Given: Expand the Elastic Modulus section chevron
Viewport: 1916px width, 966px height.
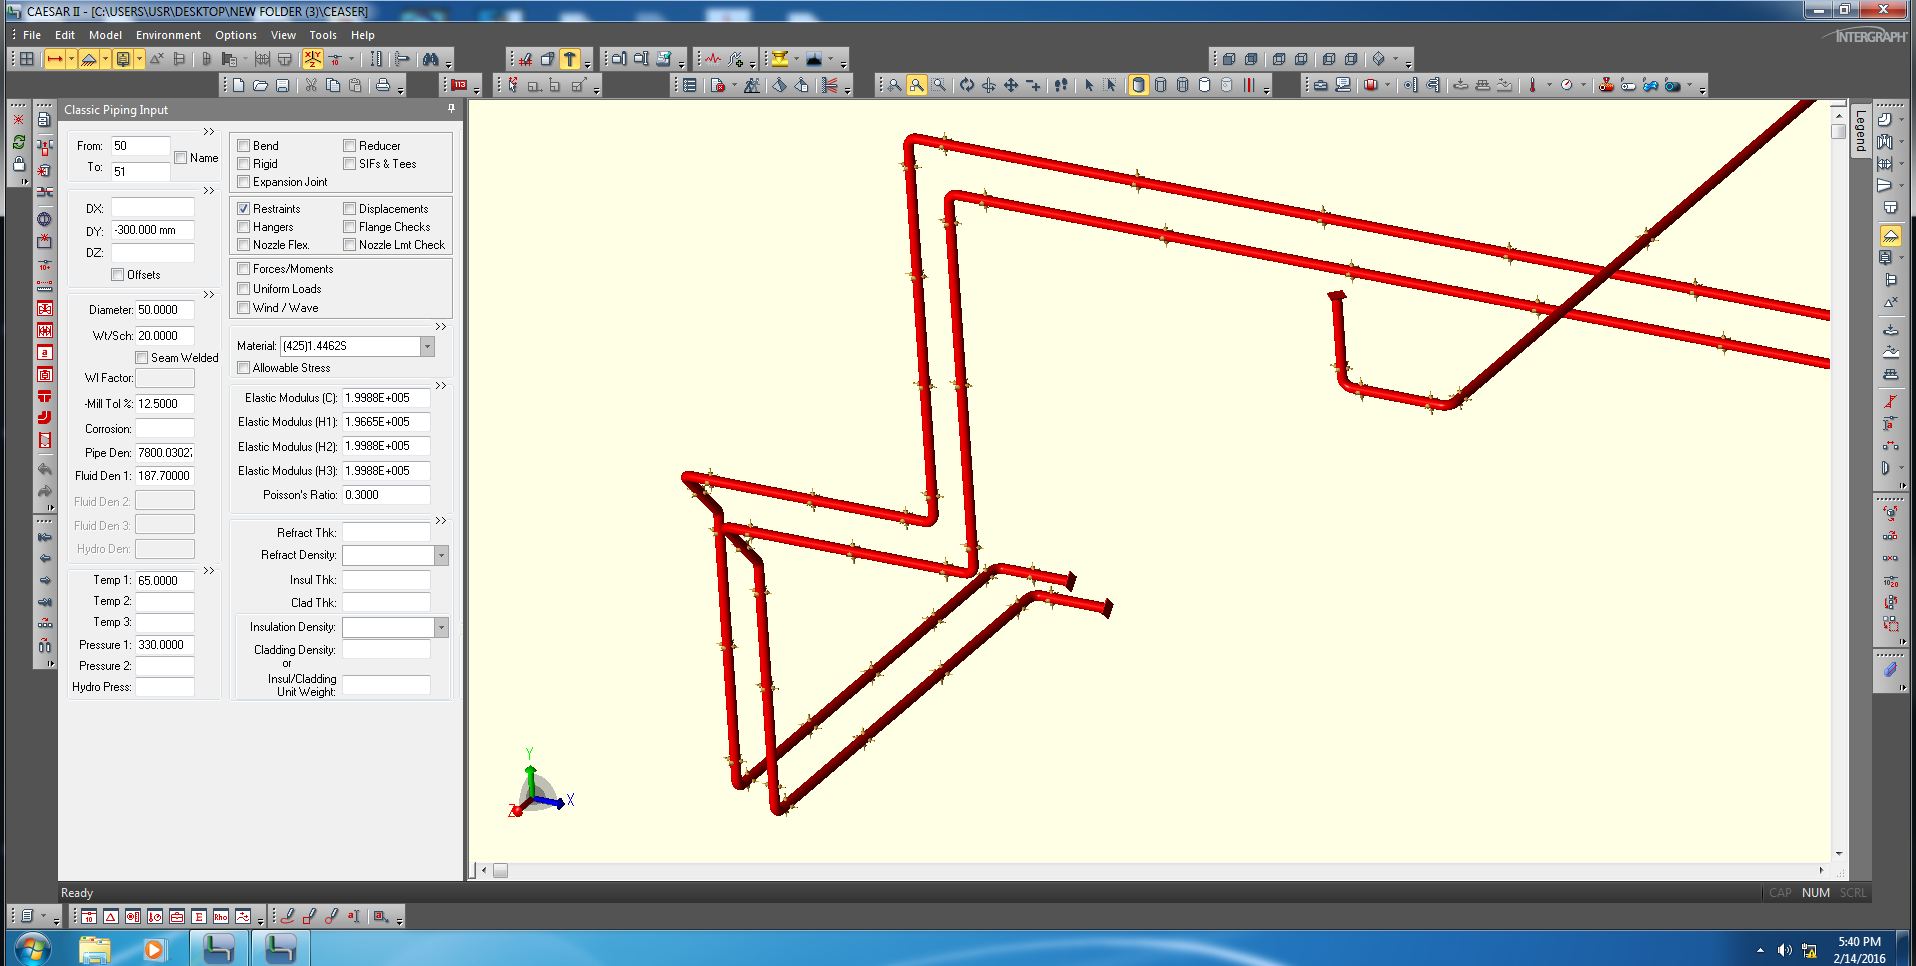Looking at the screenshot, I should coord(440,386).
